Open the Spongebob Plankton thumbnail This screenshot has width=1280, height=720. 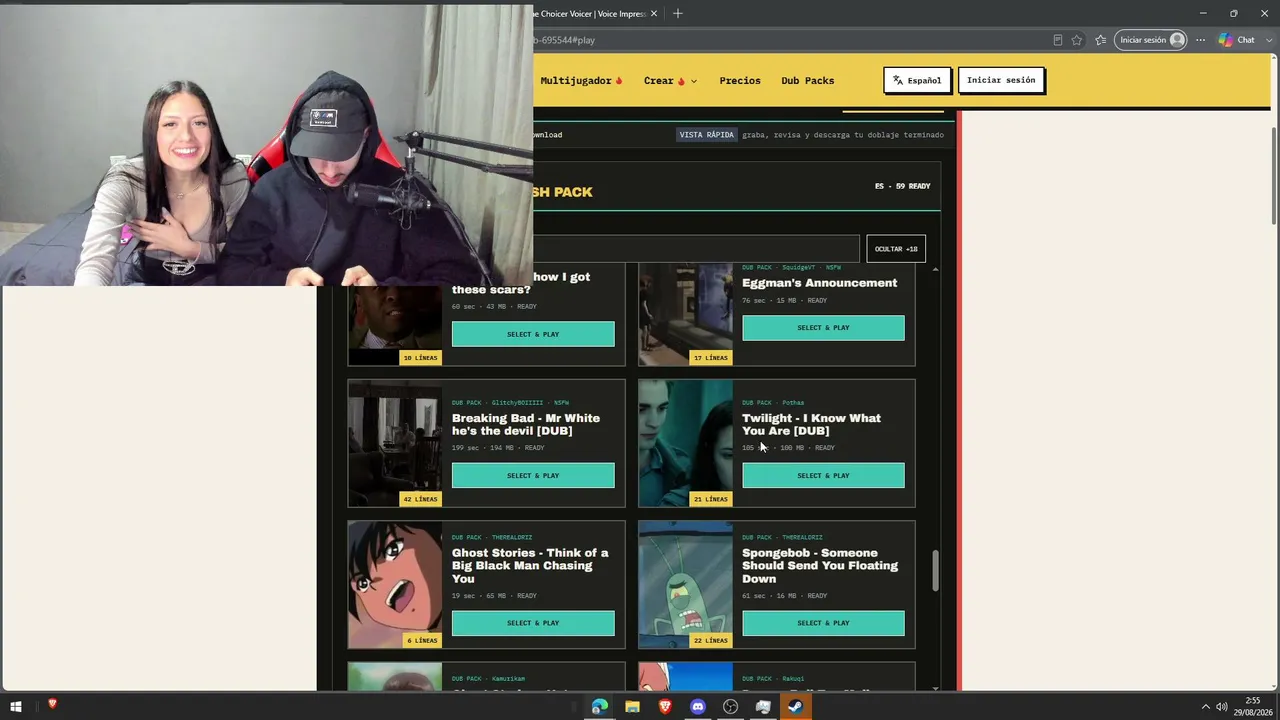click(685, 584)
